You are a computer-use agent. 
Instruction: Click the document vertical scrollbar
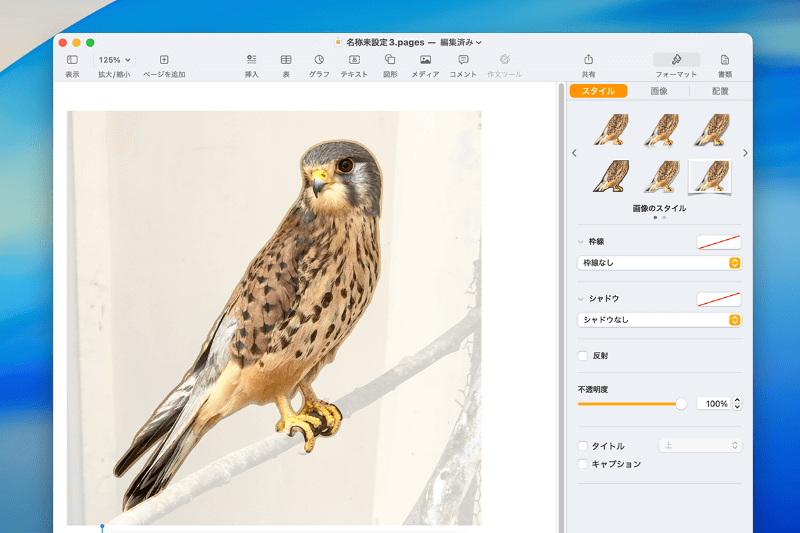(x=561, y=307)
